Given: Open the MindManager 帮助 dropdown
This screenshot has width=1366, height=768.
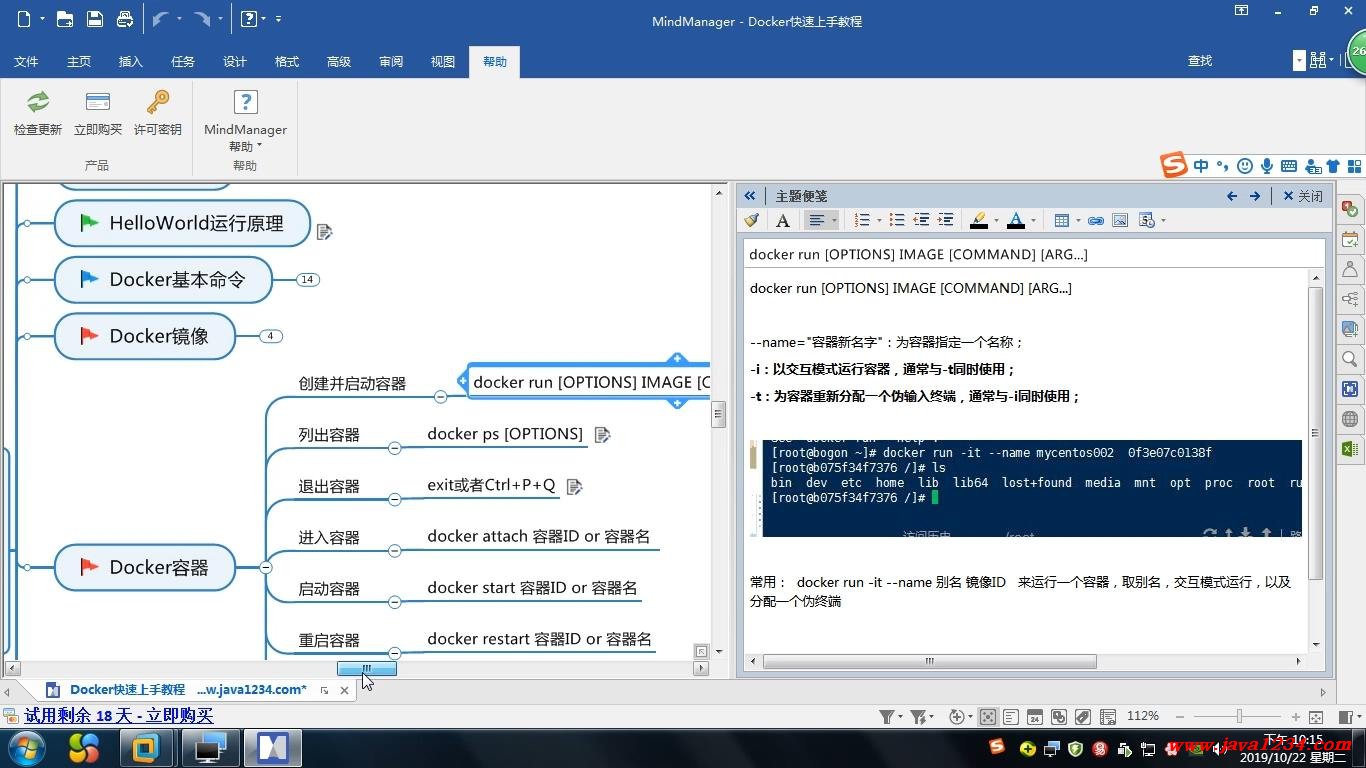Looking at the screenshot, I should click(x=245, y=137).
